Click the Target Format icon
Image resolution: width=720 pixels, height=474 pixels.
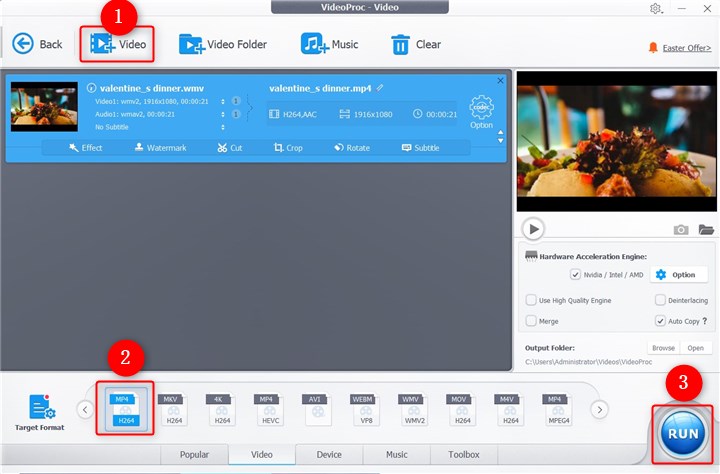pyautogui.click(x=40, y=412)
